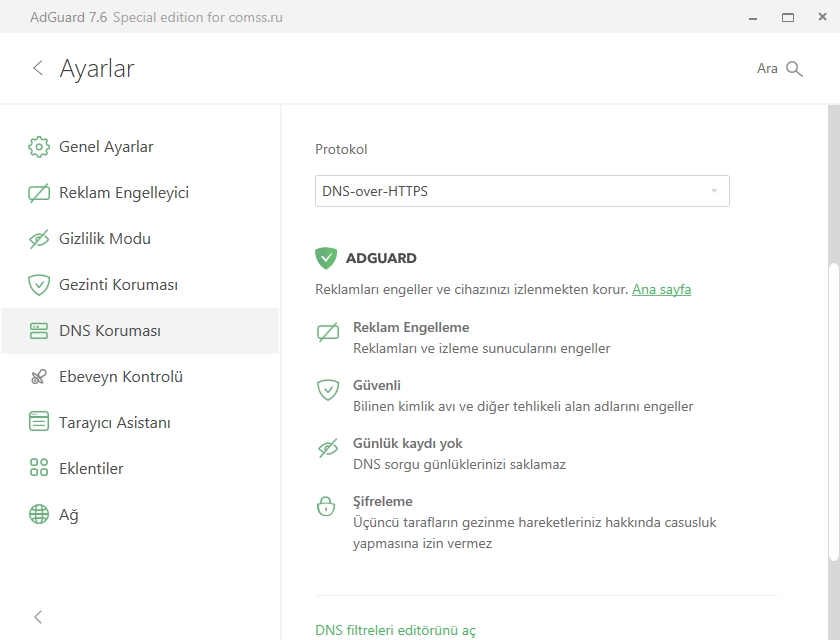Select the Gizlilik Modu menu label
Screen dimensions: 840x640
pos(105,239)
